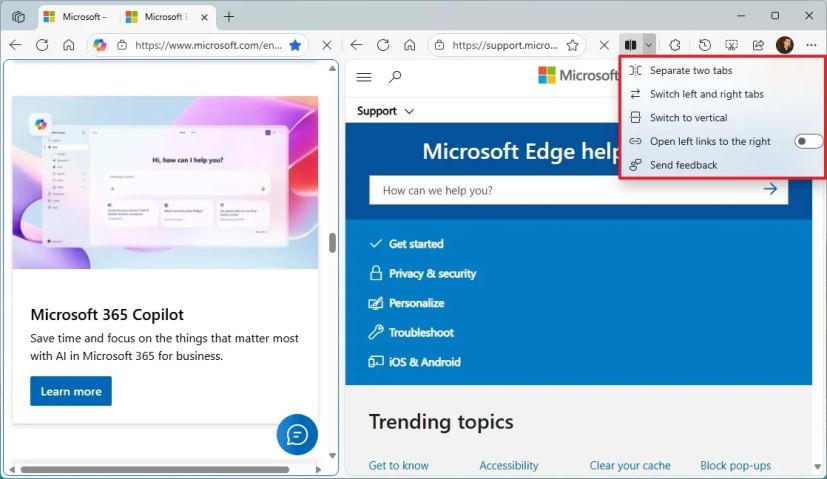Screen dimensions: 827x479
Task: Submit search with arrow button
Action: tap(771, 189)
